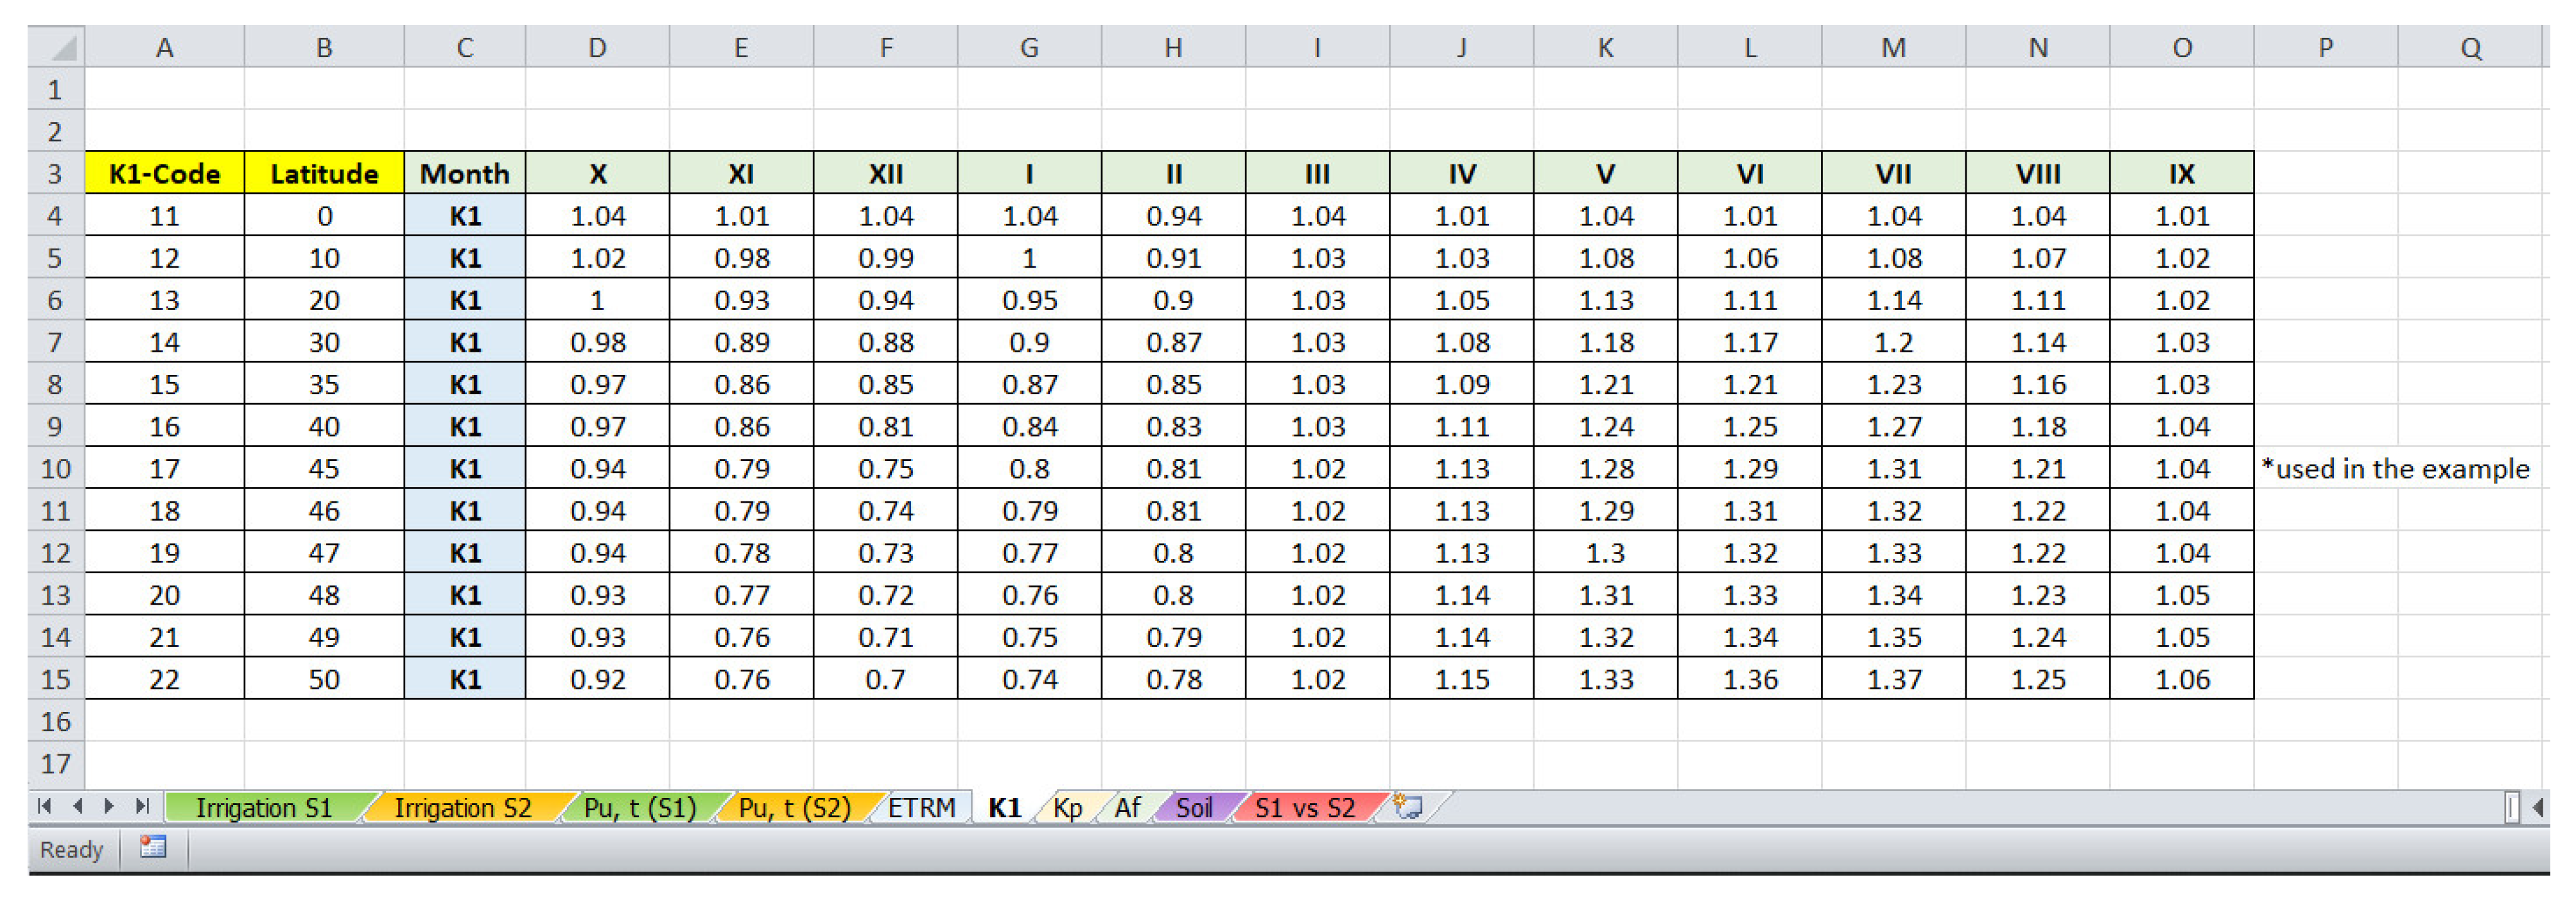Viewport: 2576px width, 900px height.
Task: Click next sheet navigation arrow
Action: (x=109, y=806)
